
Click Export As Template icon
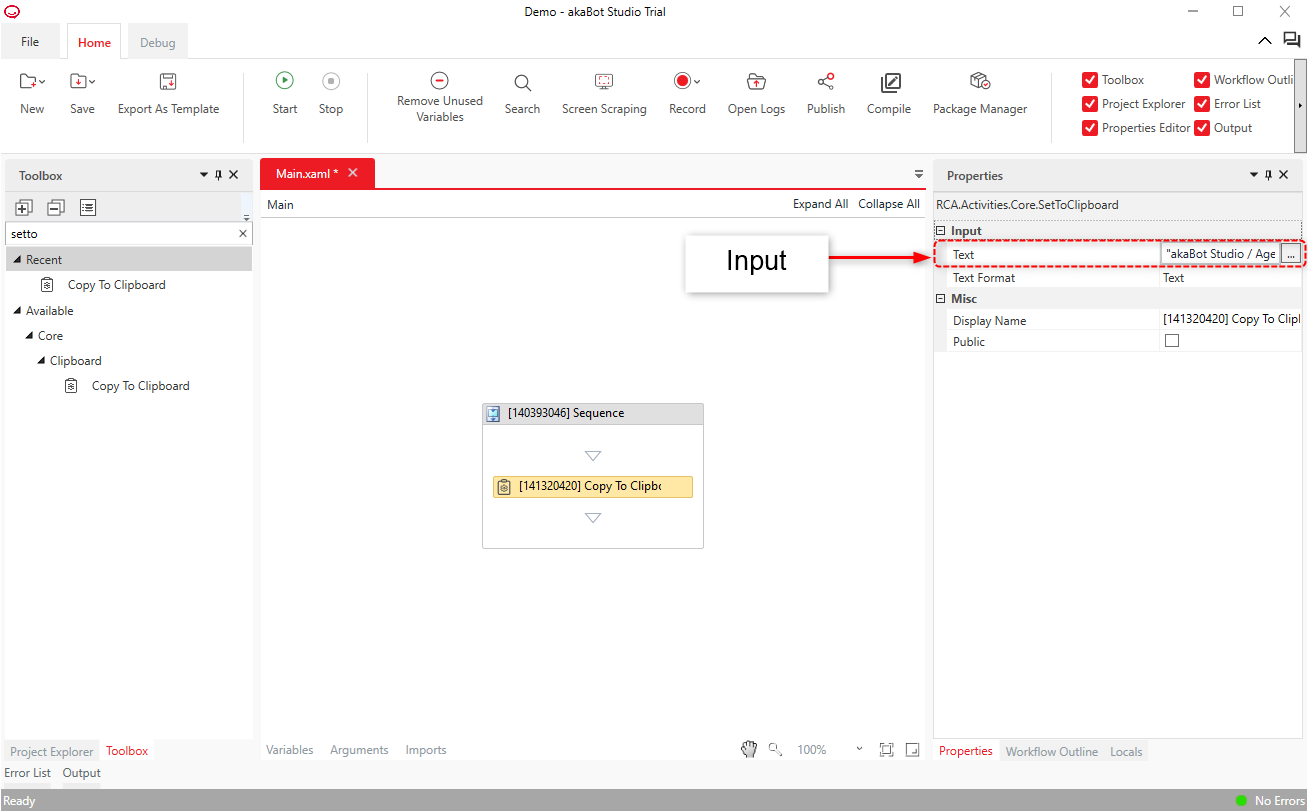click(168, 82)
